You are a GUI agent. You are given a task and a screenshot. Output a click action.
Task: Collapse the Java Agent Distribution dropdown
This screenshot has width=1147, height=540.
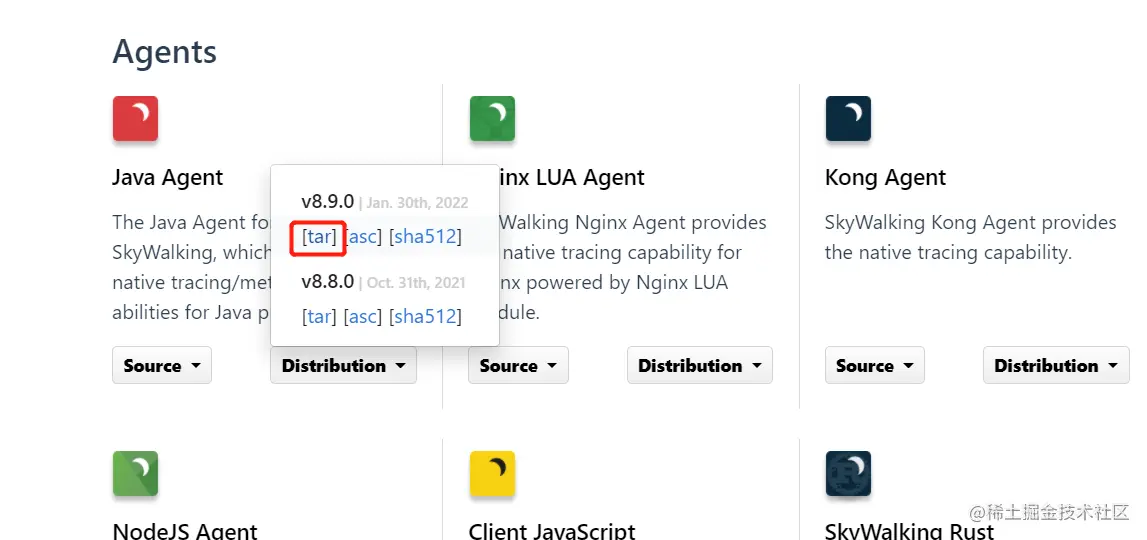[343, 365]
